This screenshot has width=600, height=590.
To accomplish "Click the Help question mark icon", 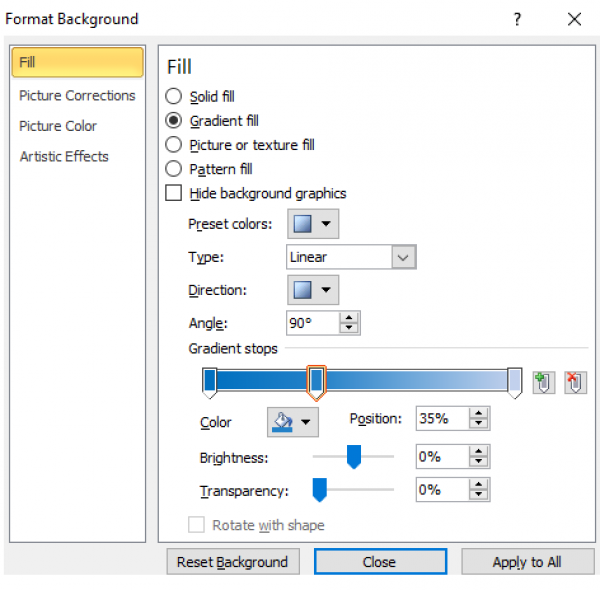I will [x=517, y=19].
